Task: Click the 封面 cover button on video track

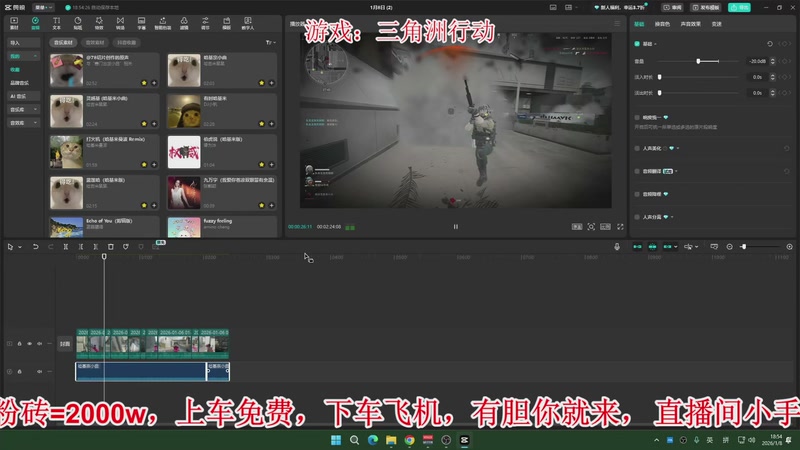Action: (x=65, y=344)
